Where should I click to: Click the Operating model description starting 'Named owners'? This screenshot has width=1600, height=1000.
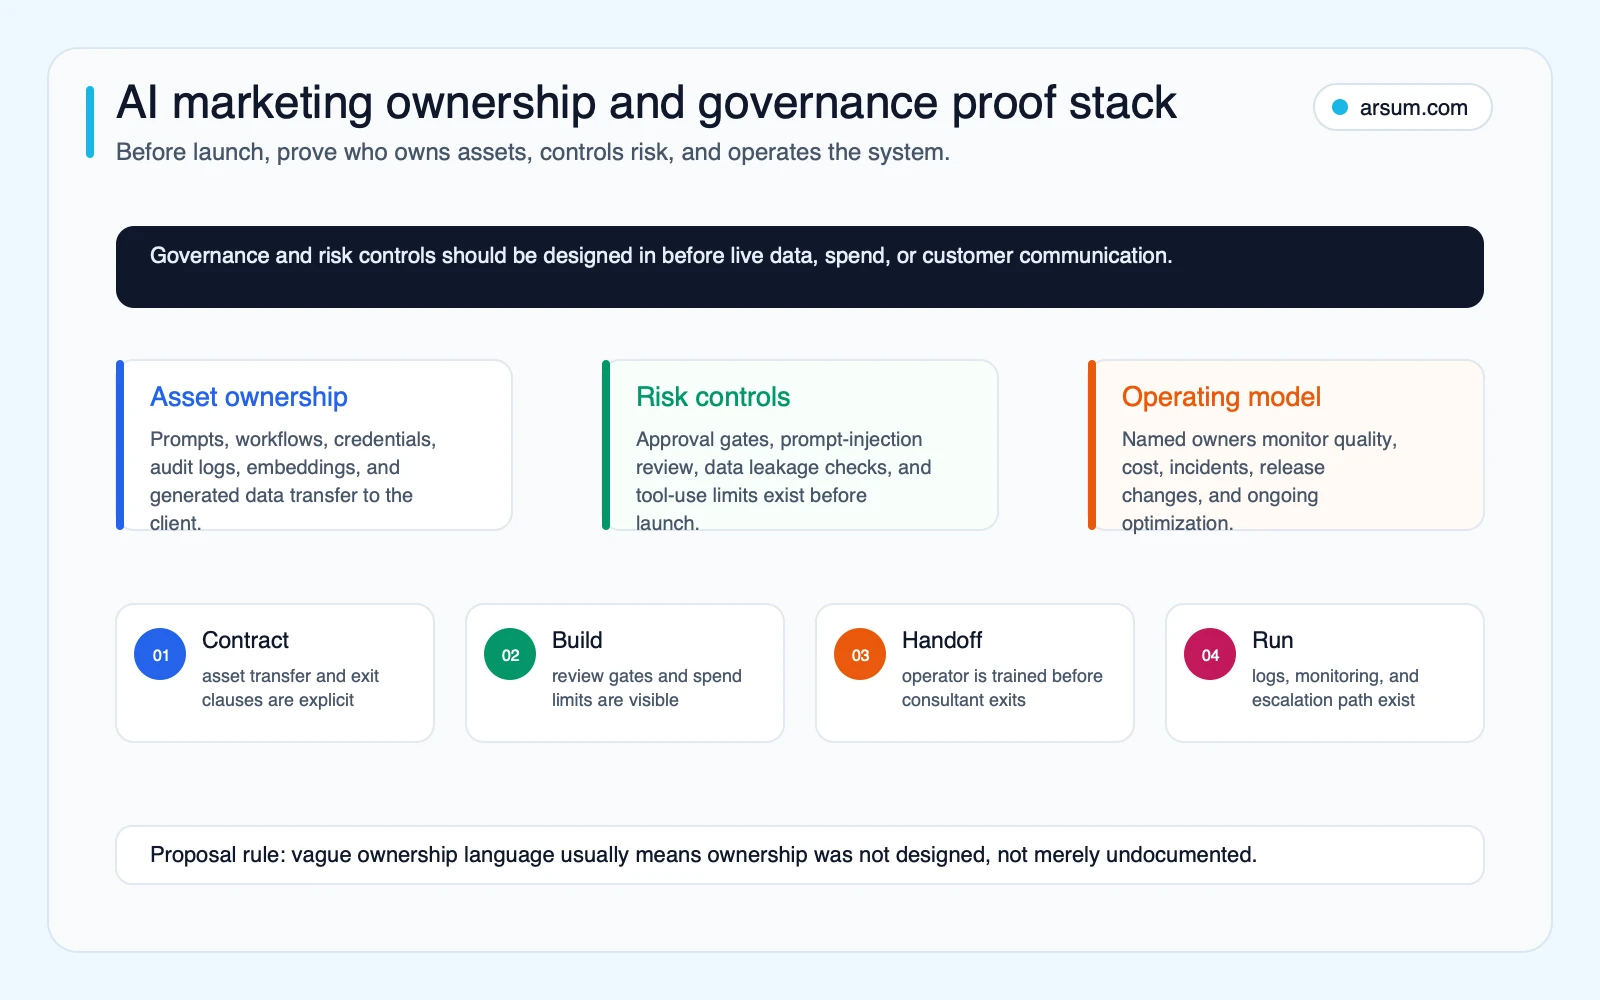coord(1259,481)
